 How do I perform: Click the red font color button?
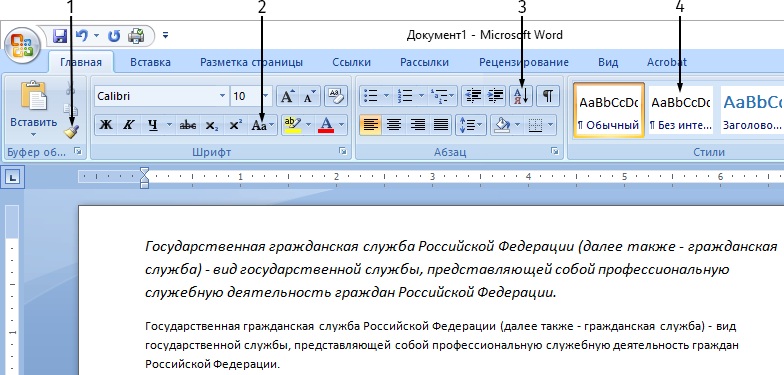[326, 125]
